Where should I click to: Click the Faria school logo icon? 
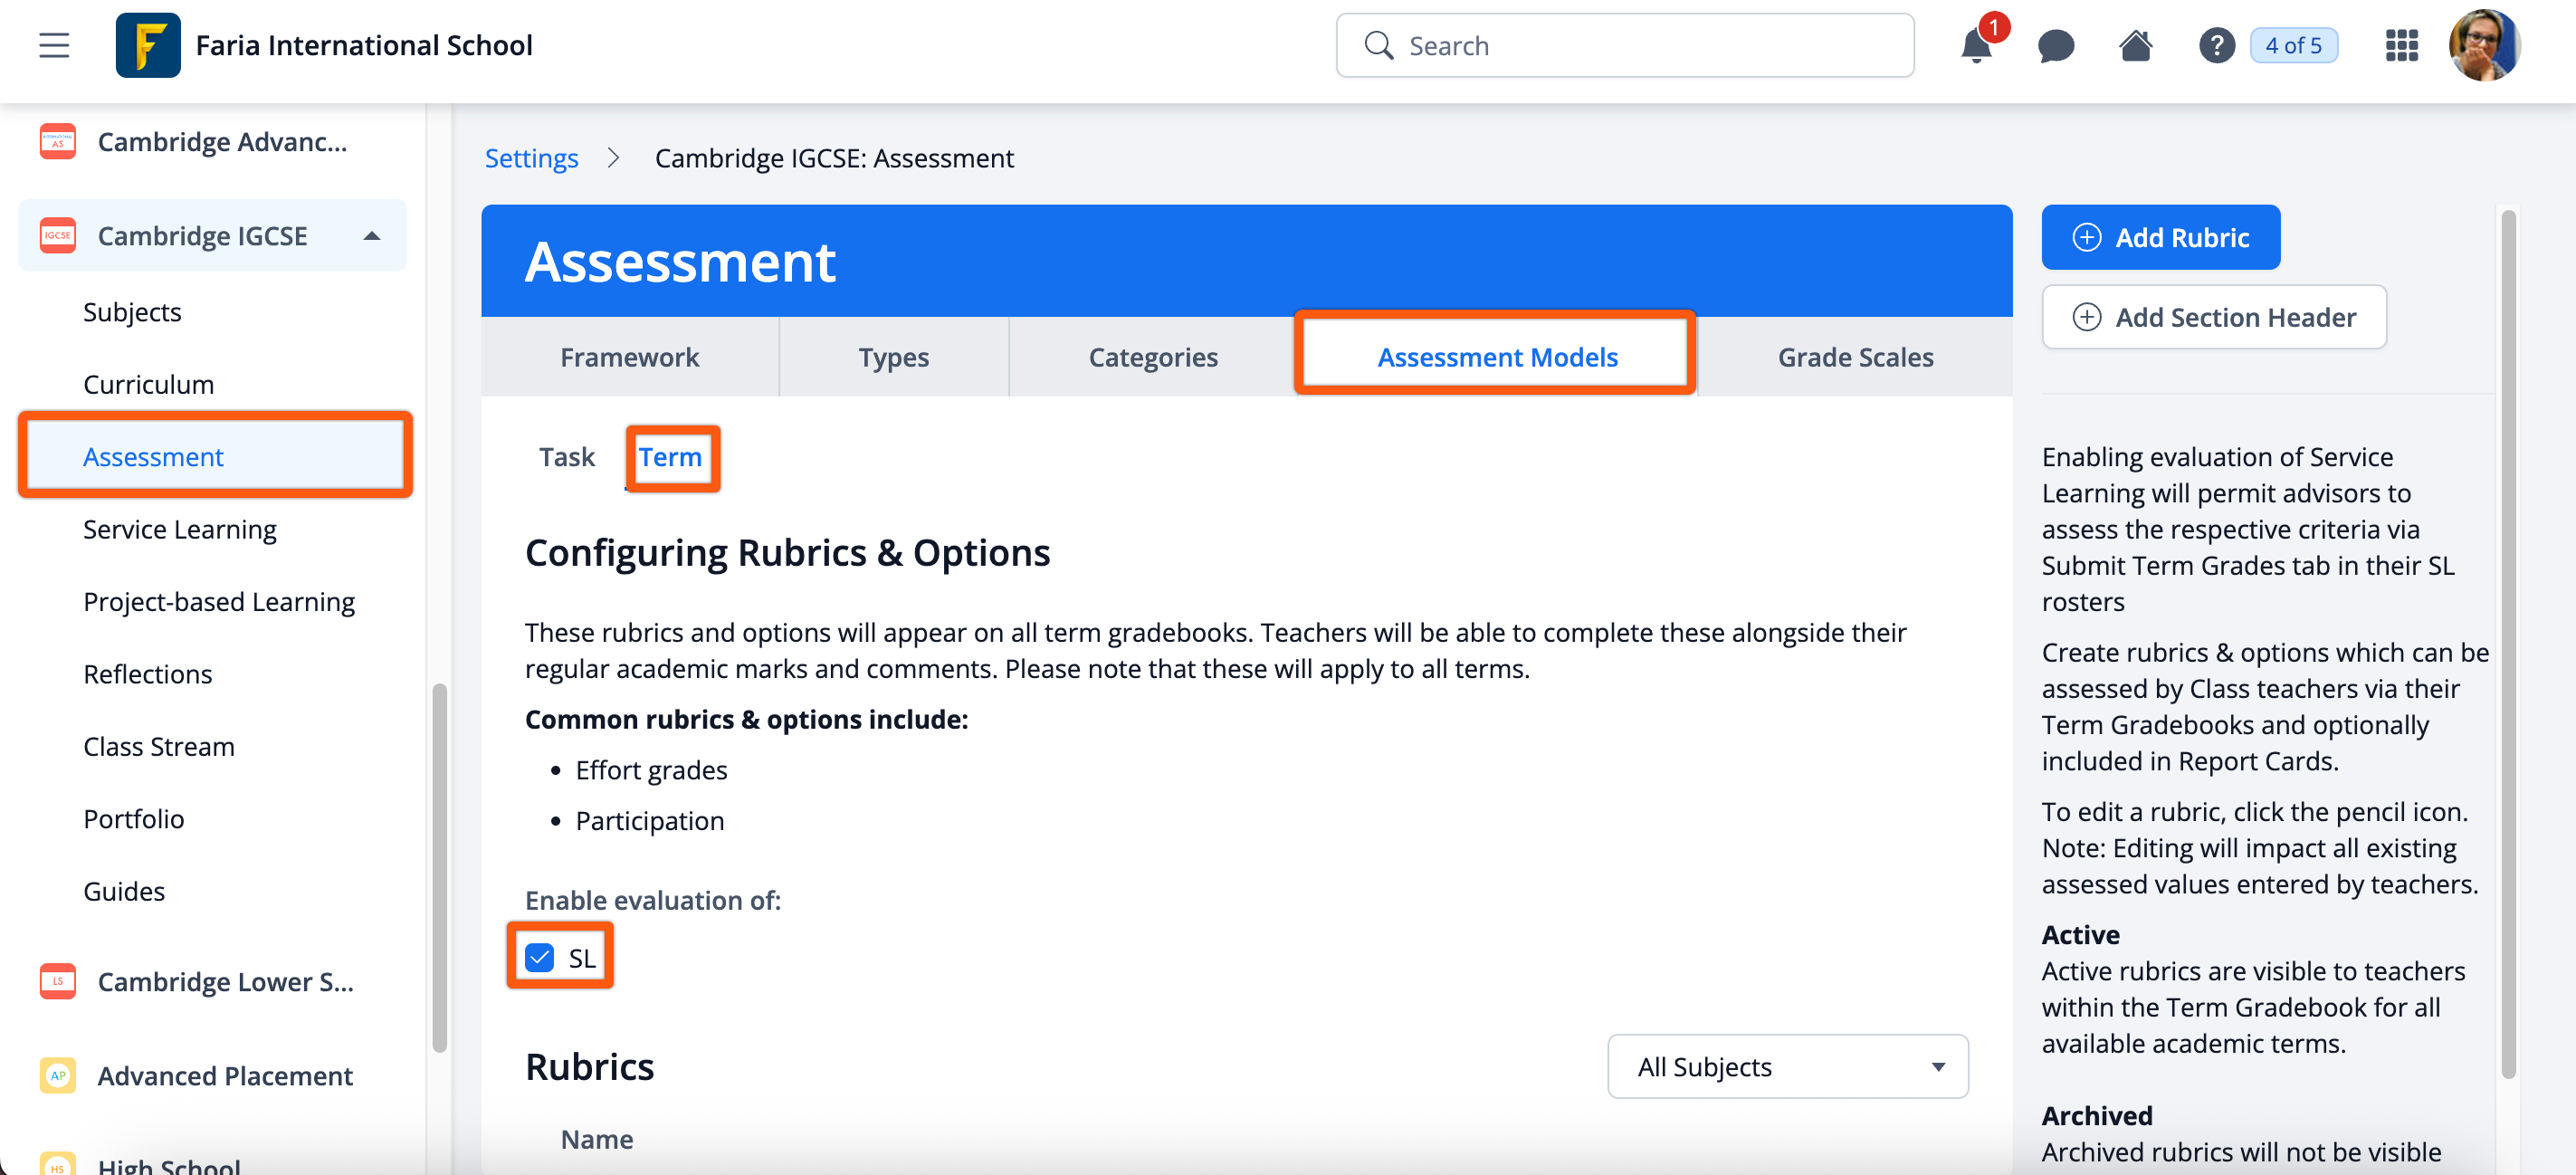(x=148, y=45)
